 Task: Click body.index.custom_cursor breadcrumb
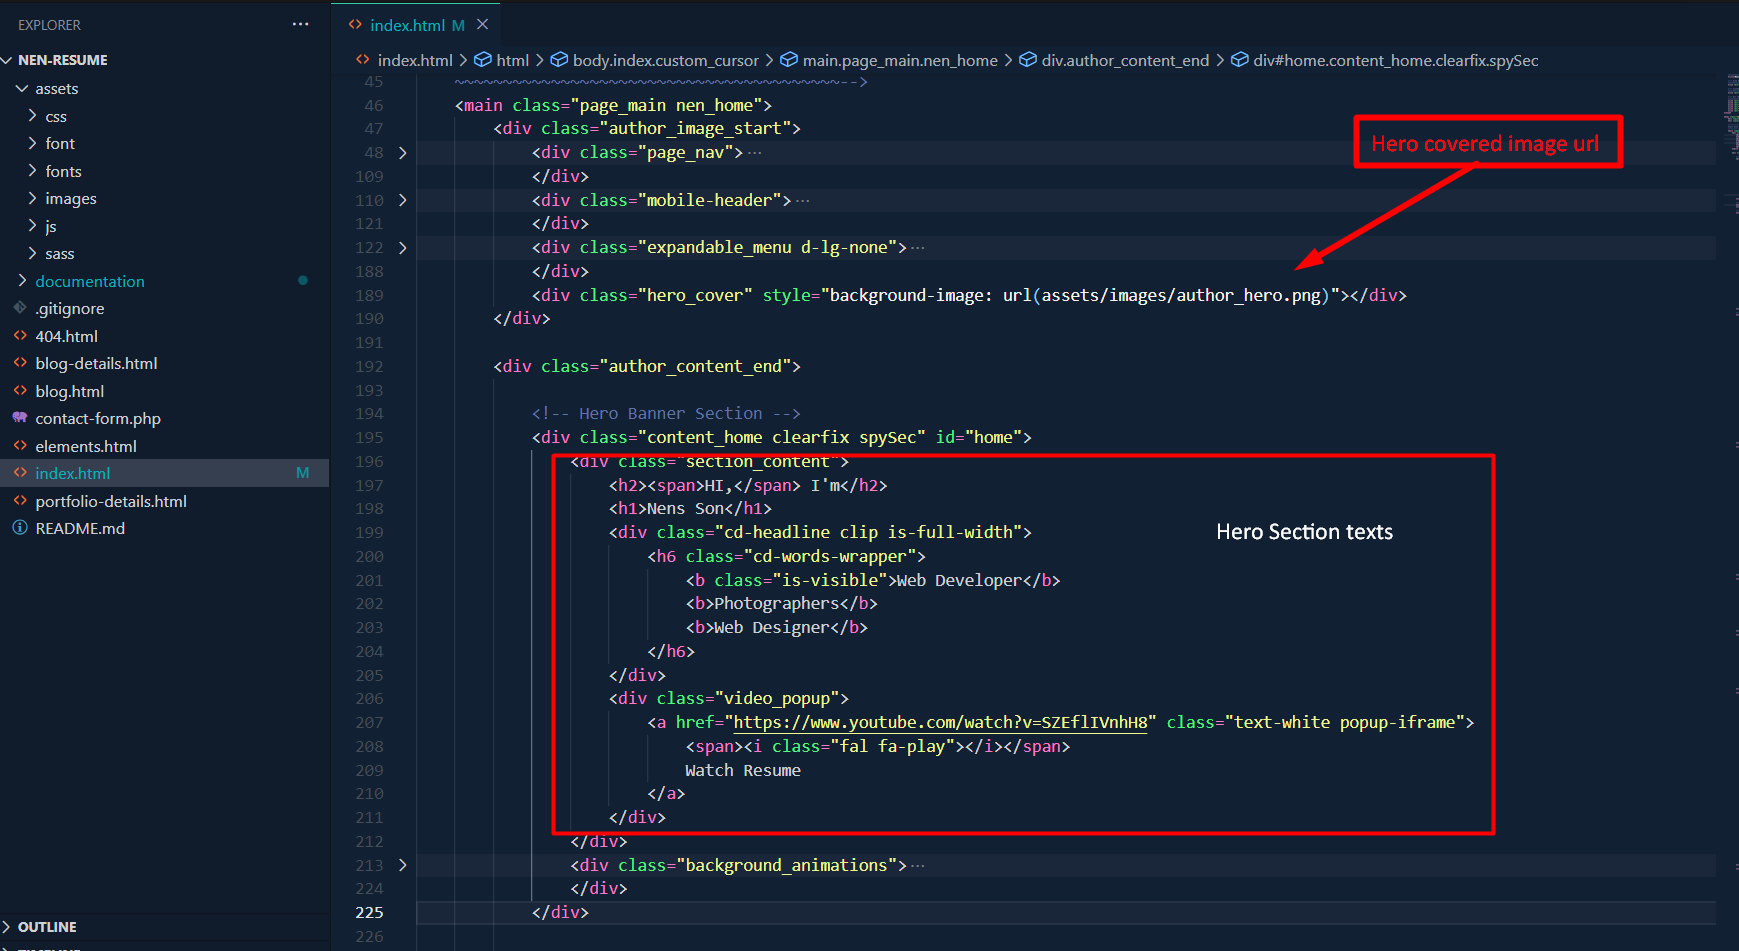pyautogui.click(x=665, y=60)
